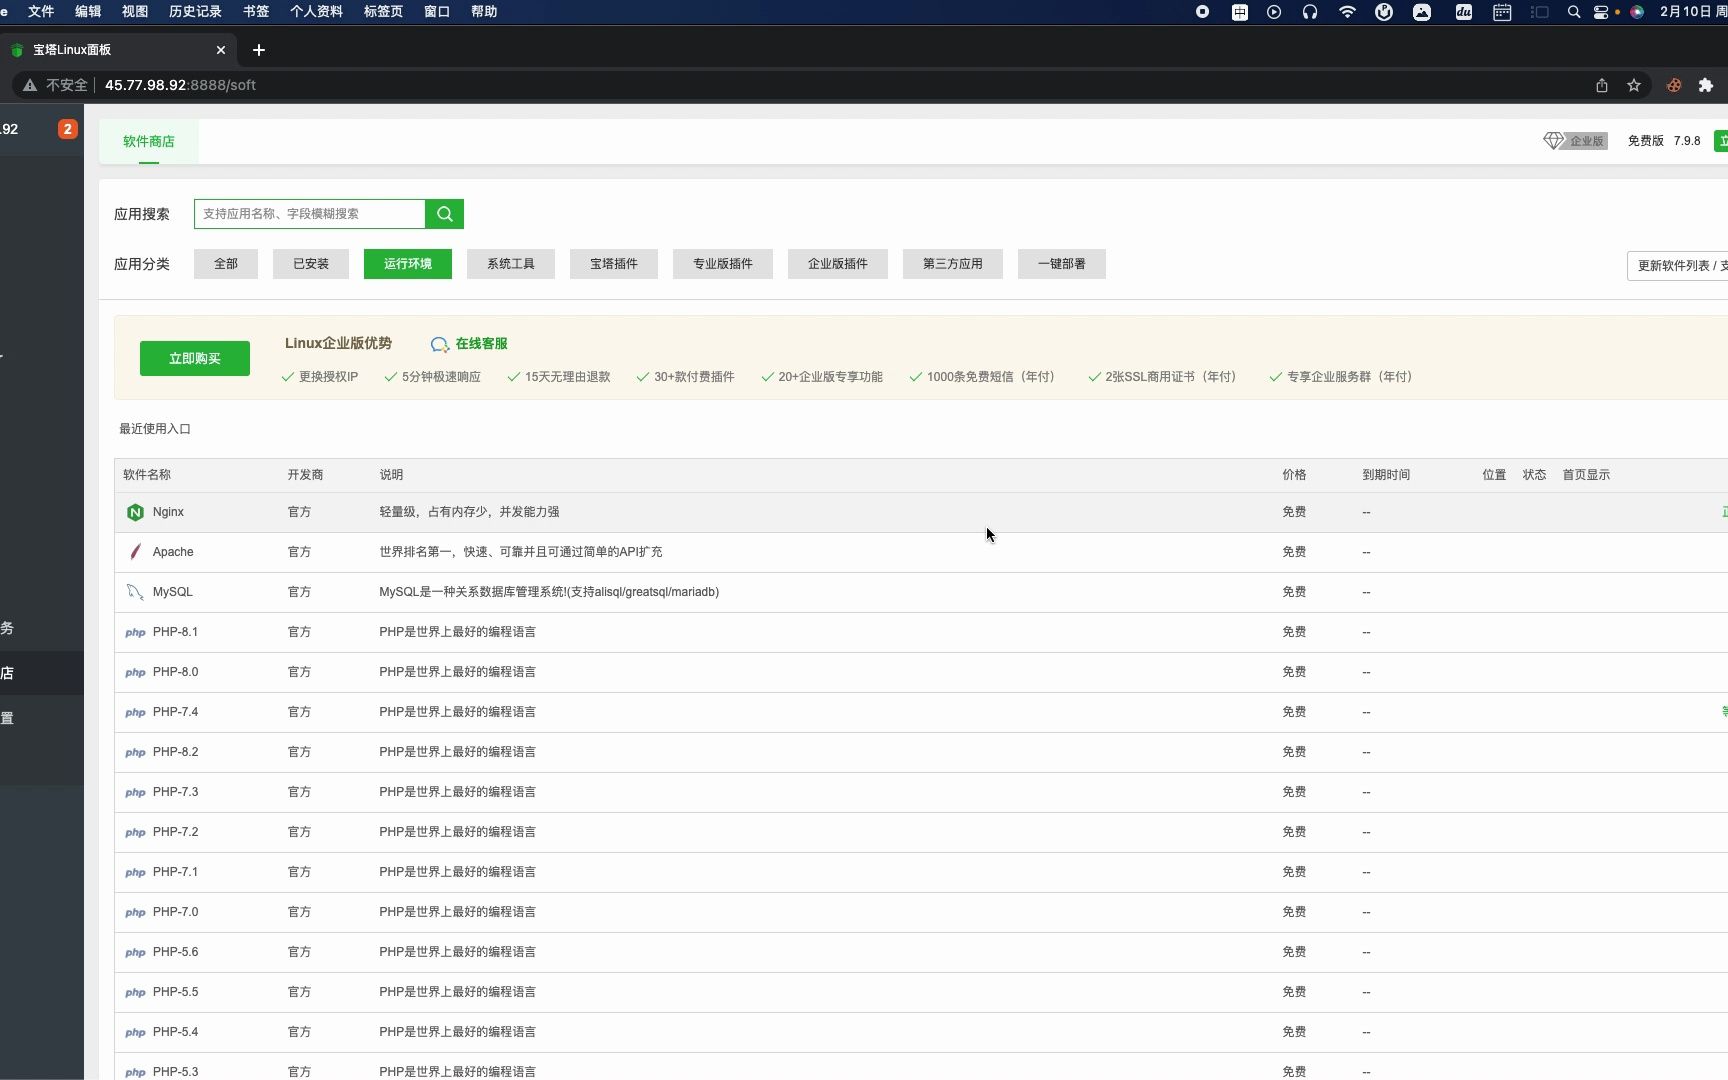Click the 软件名称 column header
Screen dimensions: 1728x1080
pos(147,475)
